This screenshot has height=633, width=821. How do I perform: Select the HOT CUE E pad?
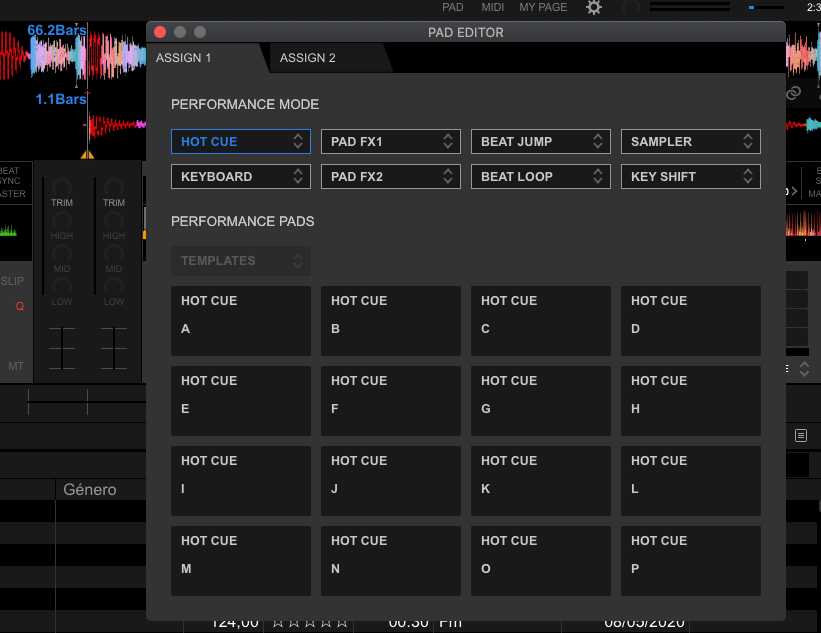pyautogui.click(x=241, y=401)
